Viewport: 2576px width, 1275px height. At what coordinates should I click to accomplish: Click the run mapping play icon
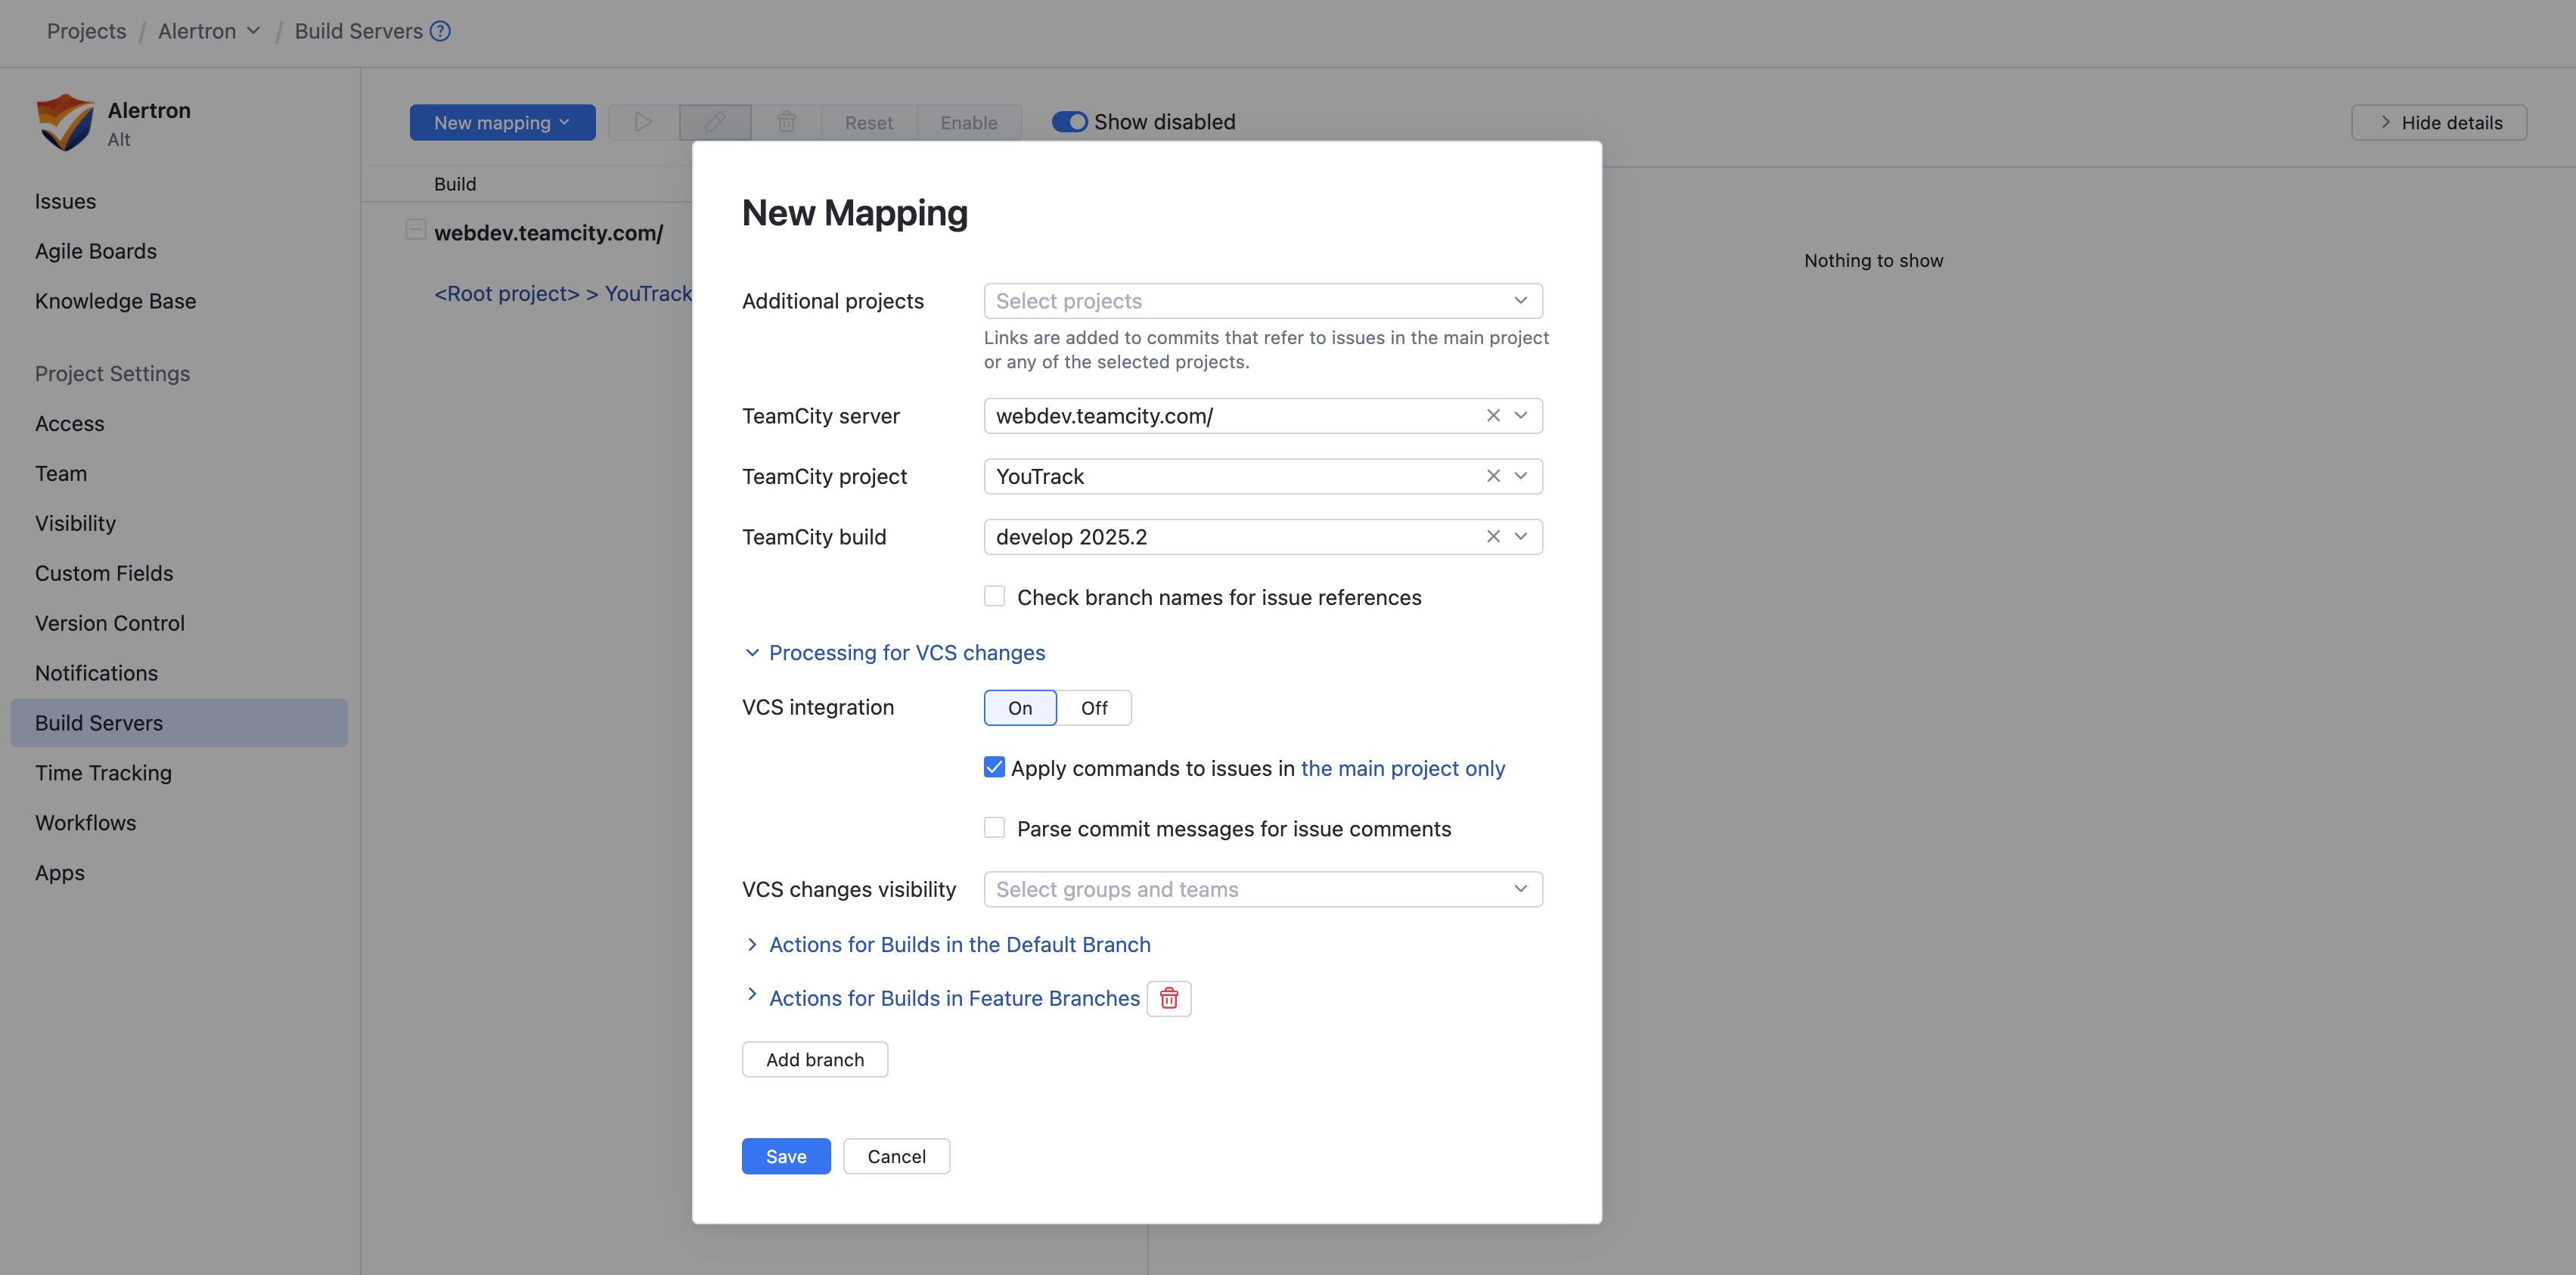tap(643, 122)
